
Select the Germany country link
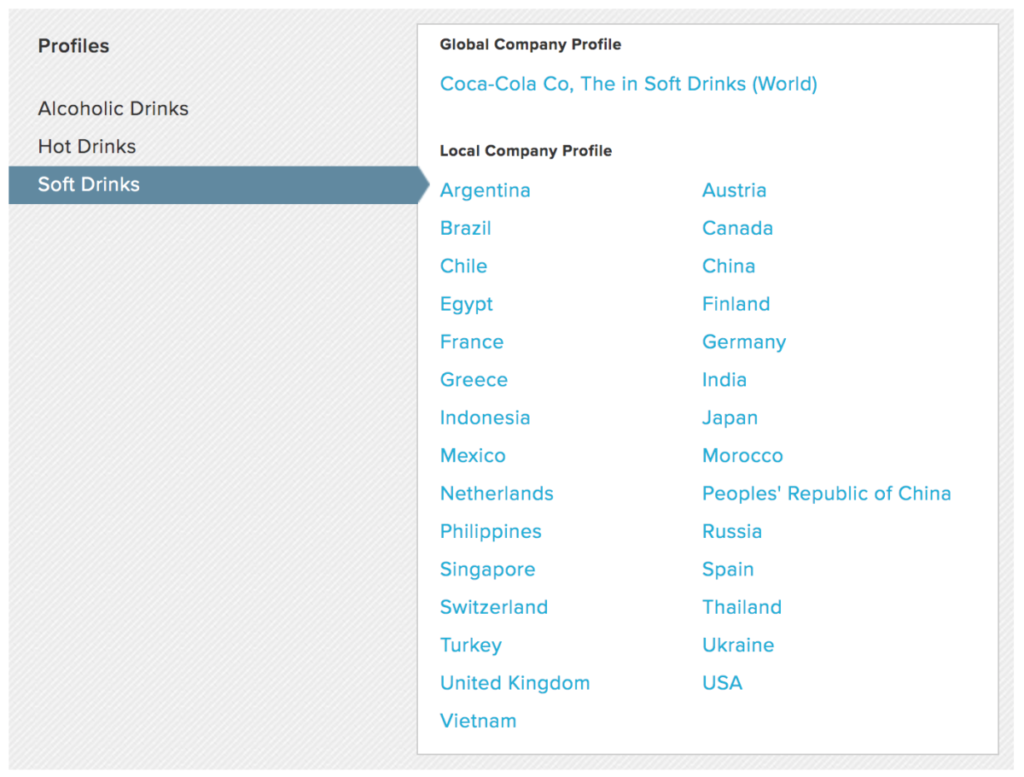pyautogui.click(x=744, y=342)
